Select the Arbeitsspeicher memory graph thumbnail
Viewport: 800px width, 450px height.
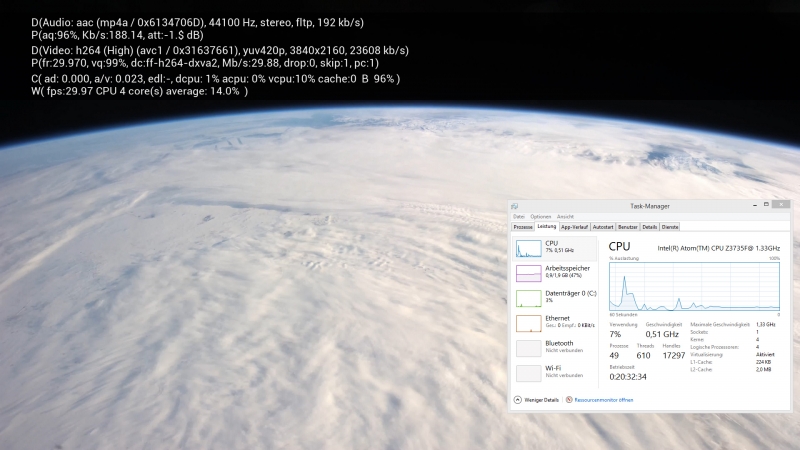528,273
